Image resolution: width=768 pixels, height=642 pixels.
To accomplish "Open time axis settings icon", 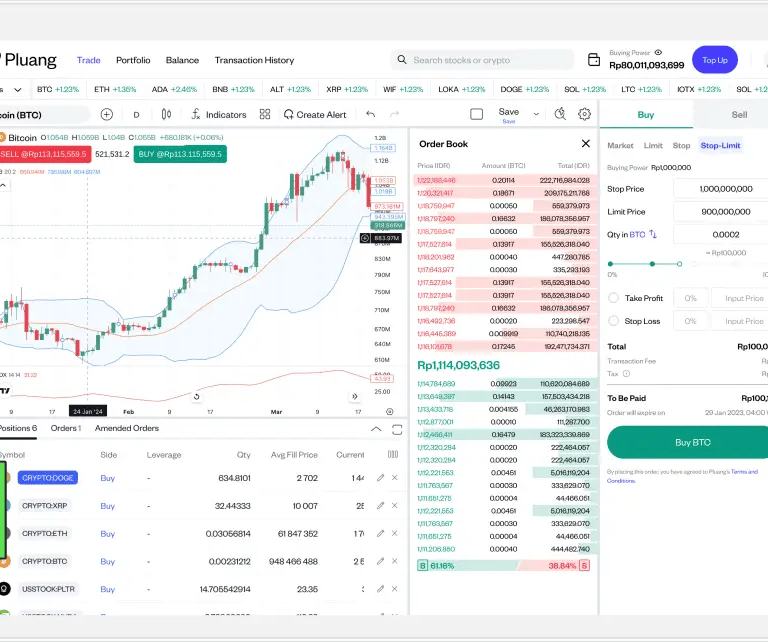I will click(390, 412).
